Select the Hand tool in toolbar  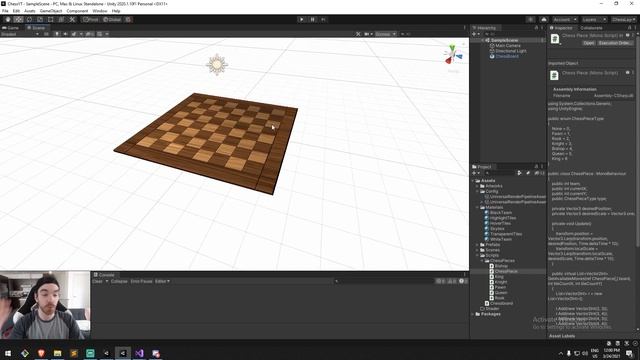point(8,19)
